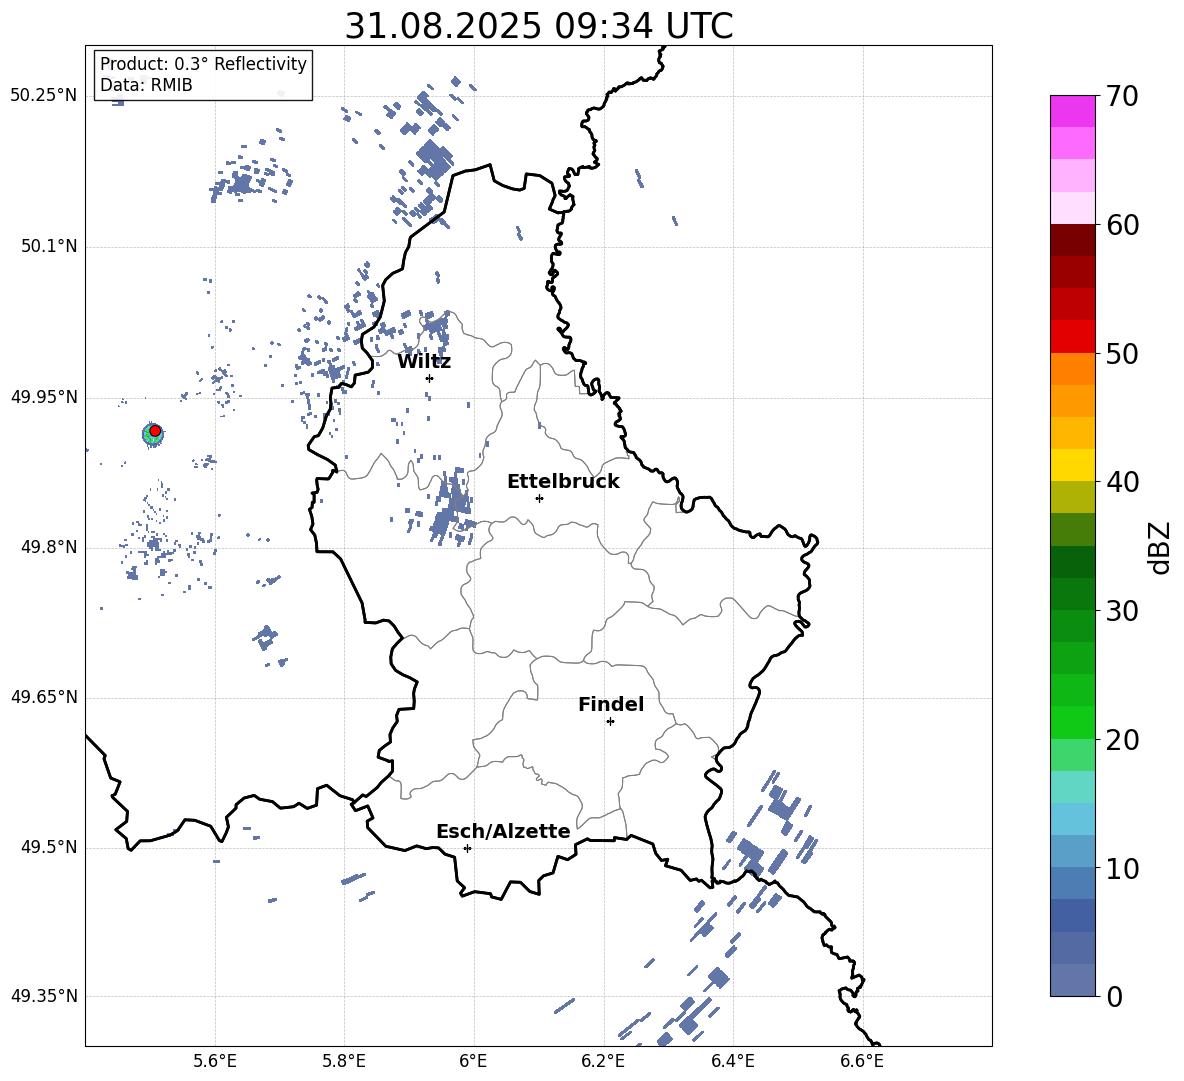Screen dimensions: 1184x1081
Task: Click the 40 tick on the colorbar
Action: (1122, 482)
